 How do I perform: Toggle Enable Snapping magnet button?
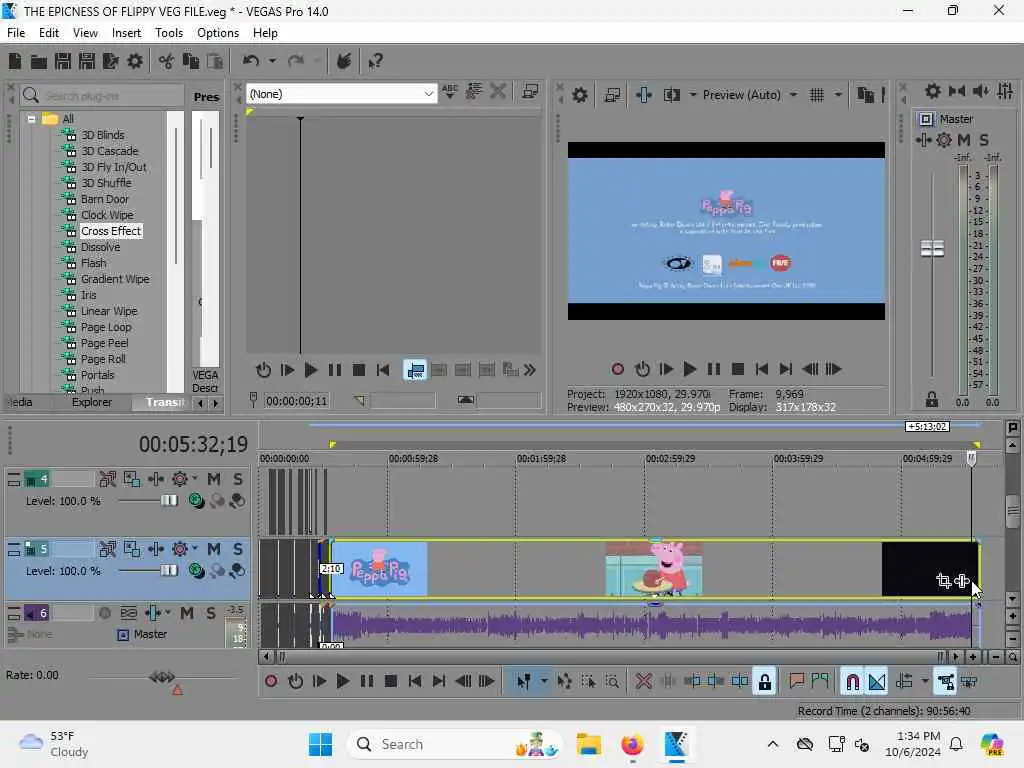(x=852, y=682)
